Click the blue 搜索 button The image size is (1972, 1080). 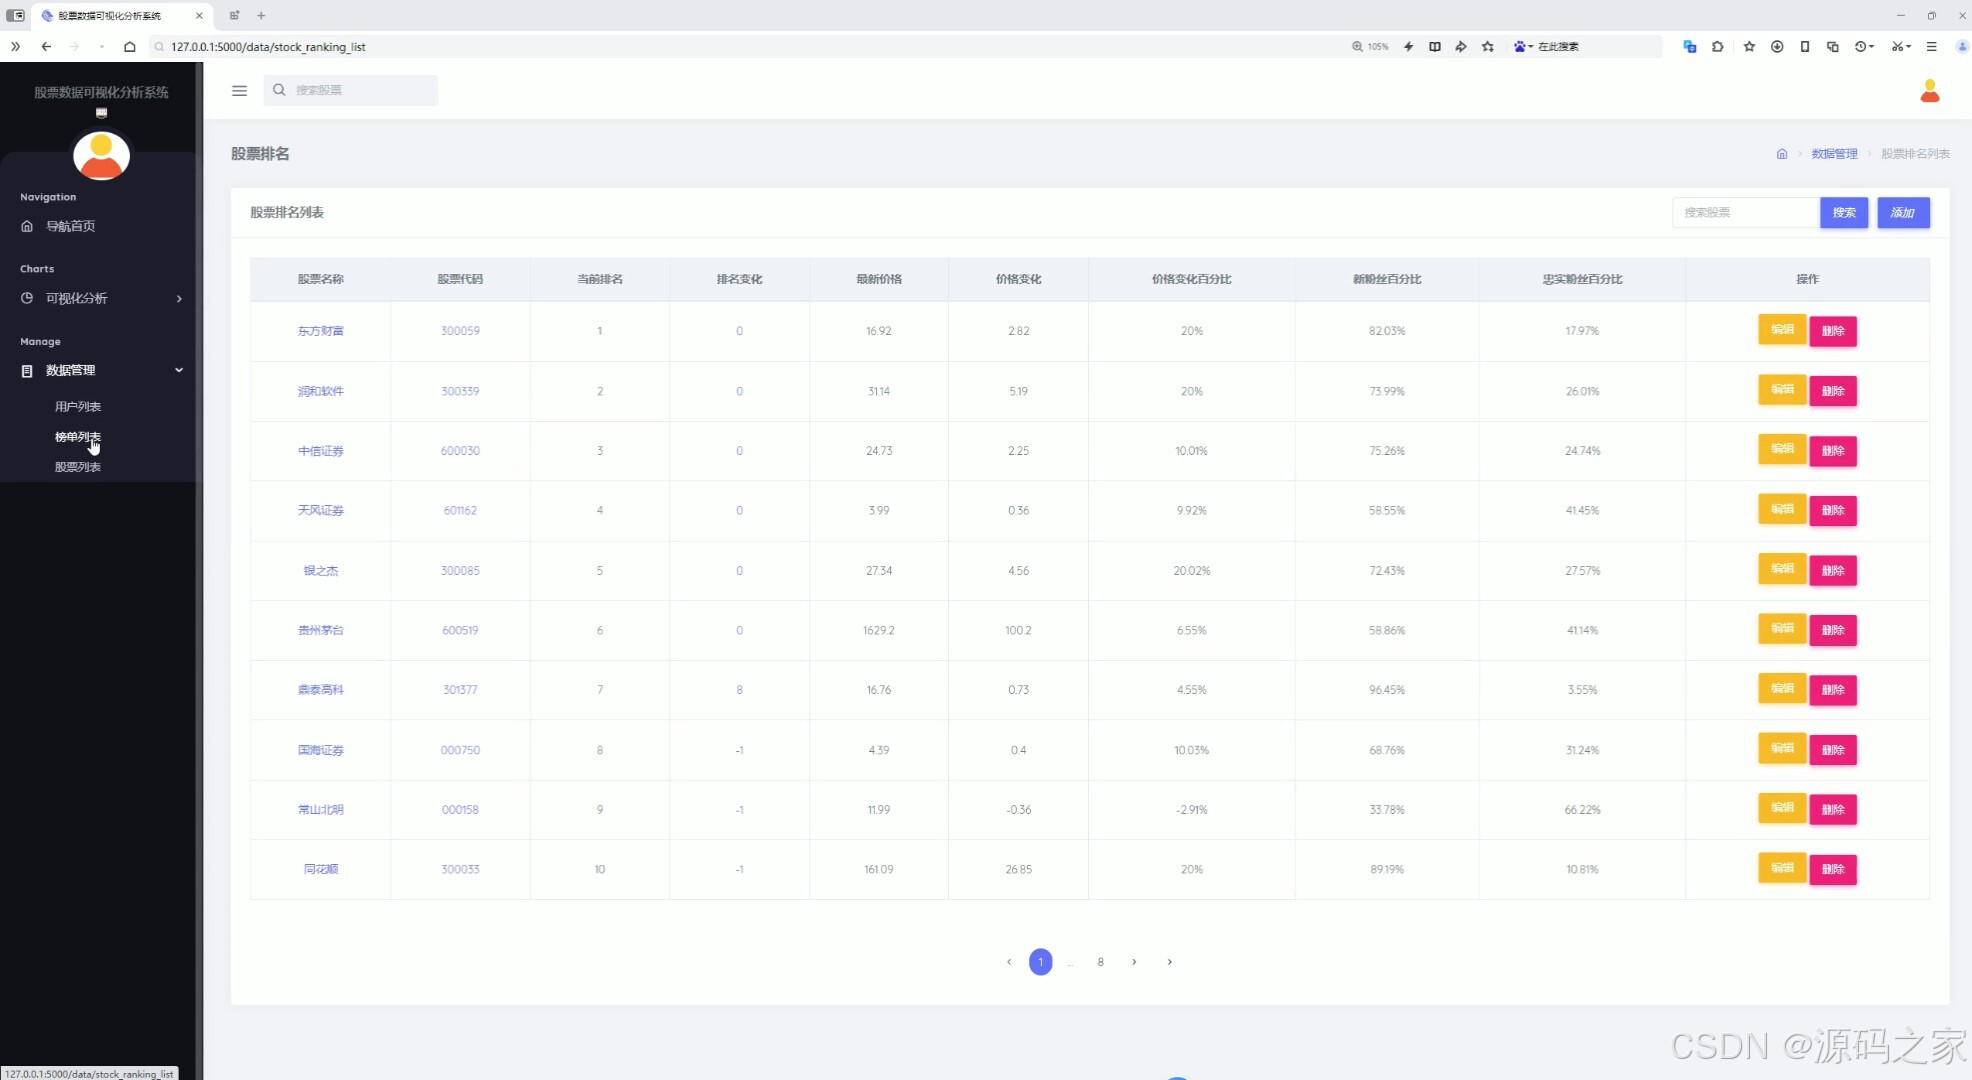[1843, 213]
